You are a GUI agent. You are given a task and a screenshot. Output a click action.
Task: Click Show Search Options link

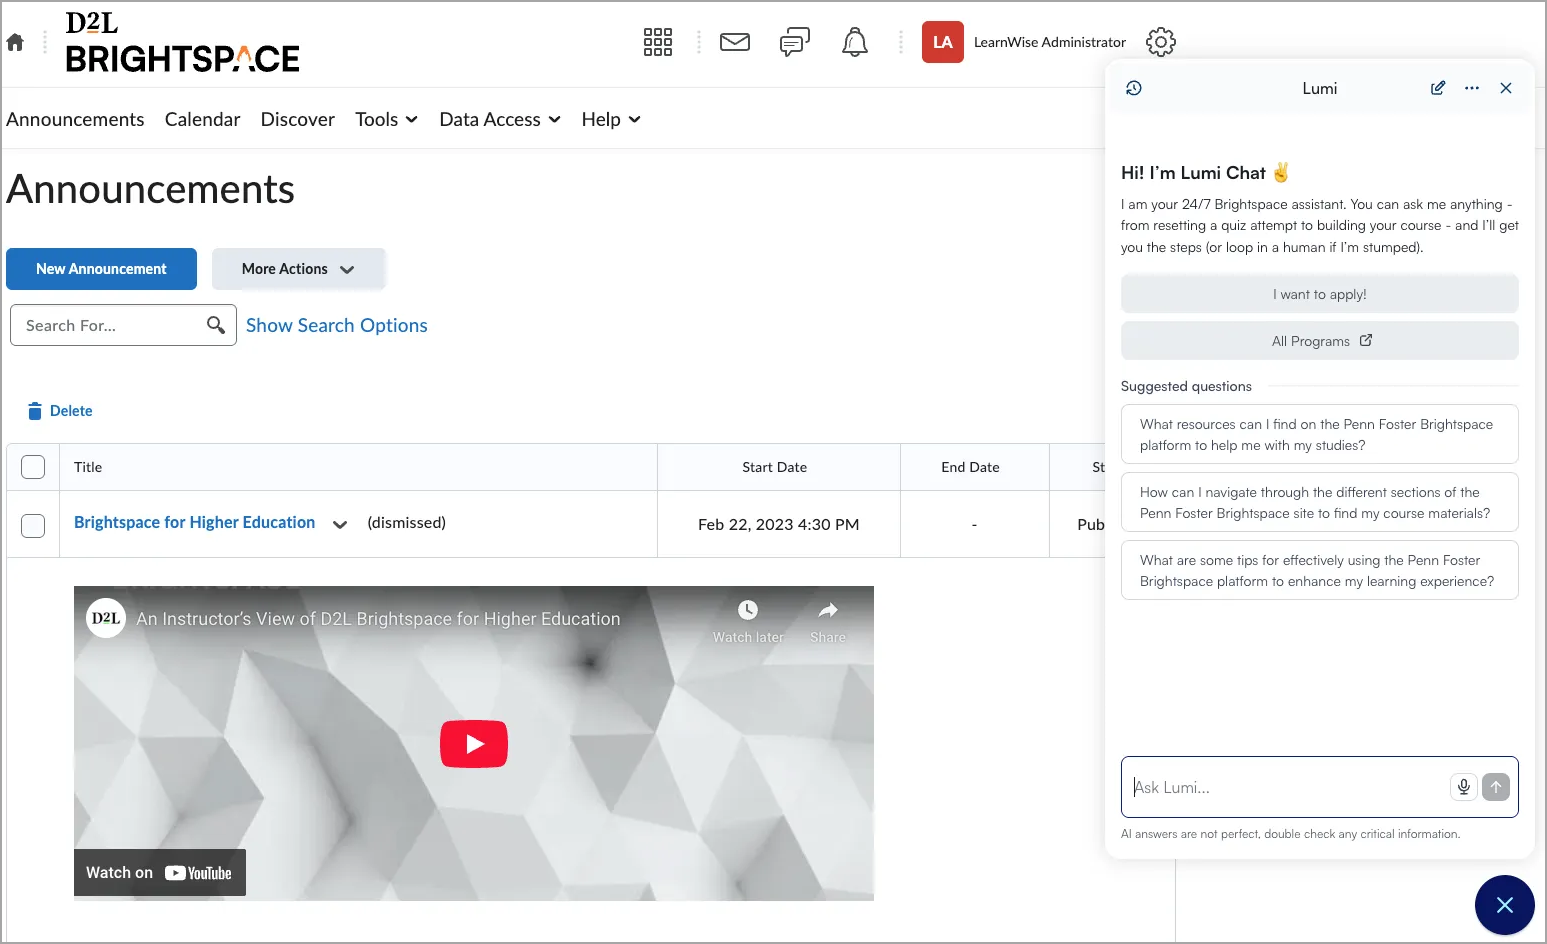click(x=337, y=325)
